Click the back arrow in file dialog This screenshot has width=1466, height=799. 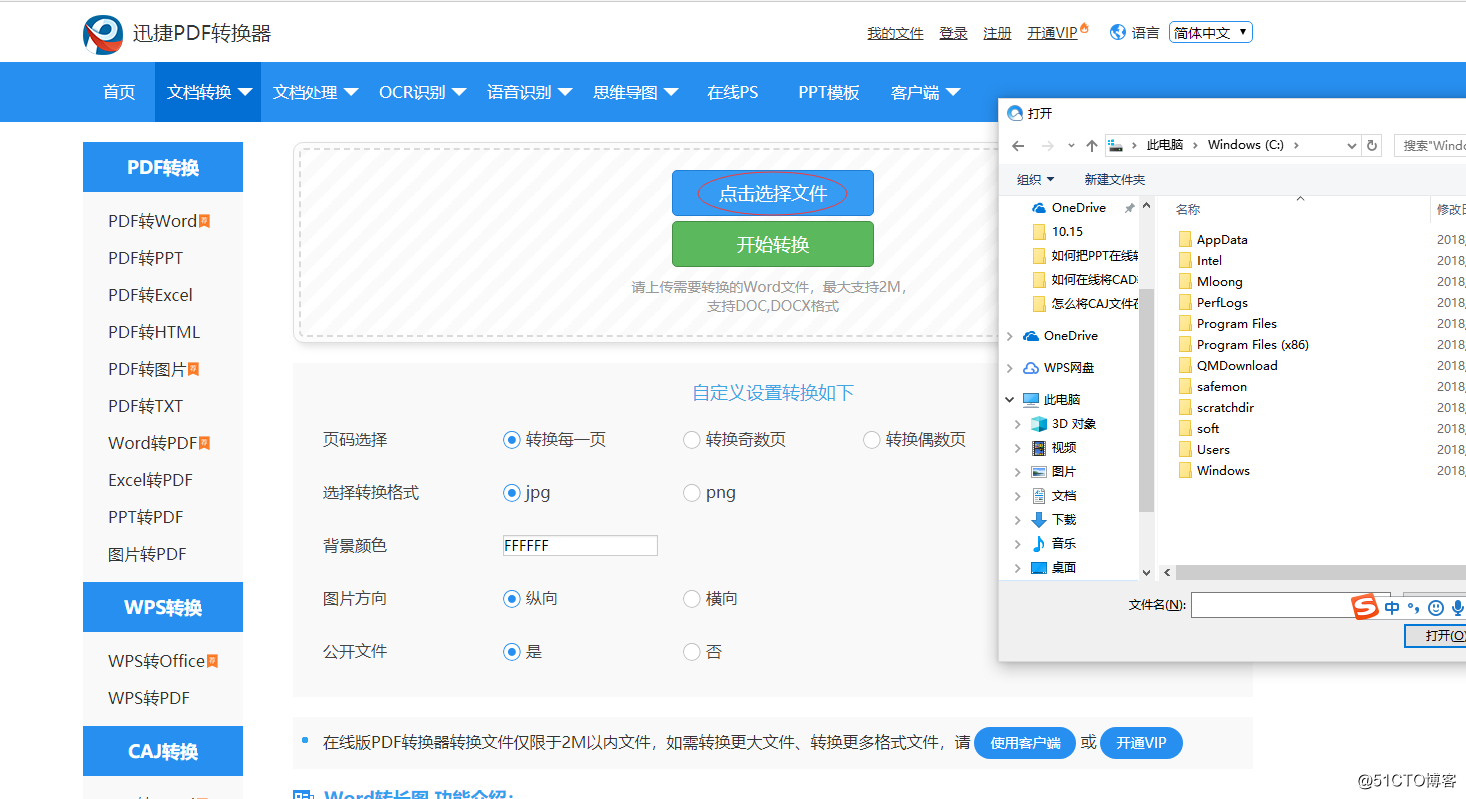(x=1018, y=145)
